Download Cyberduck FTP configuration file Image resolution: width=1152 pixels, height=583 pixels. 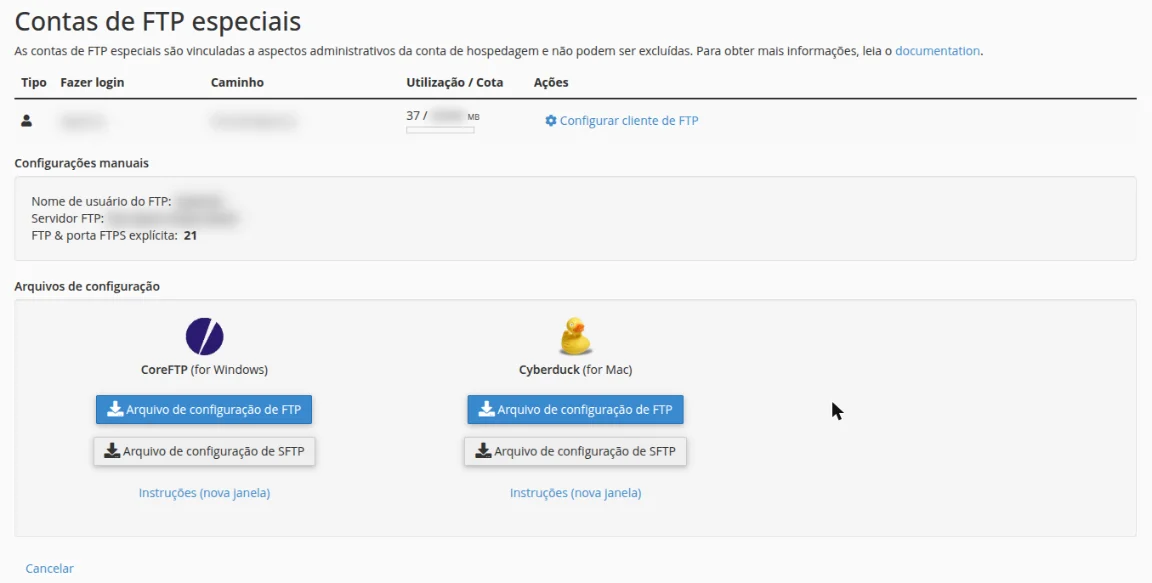pyautogui.click(x=575, y=410)
